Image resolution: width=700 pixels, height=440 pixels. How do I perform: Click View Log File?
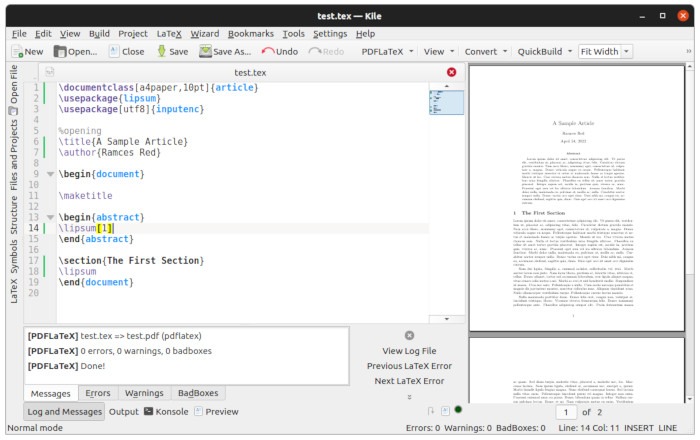pos(409,351)
